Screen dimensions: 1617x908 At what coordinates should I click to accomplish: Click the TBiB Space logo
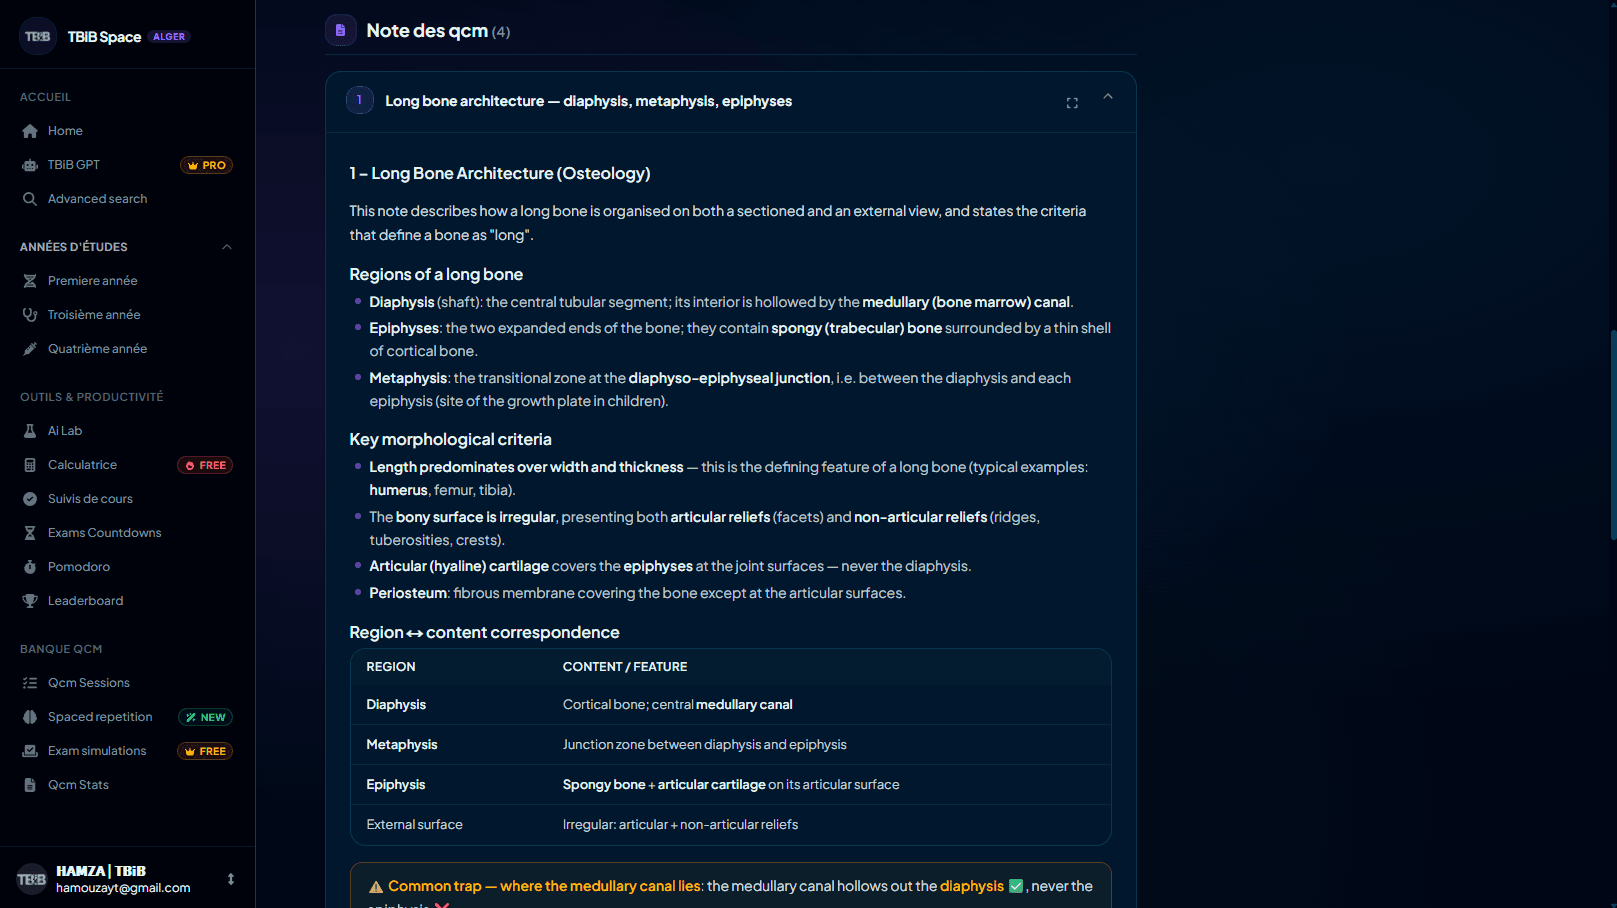38,37
